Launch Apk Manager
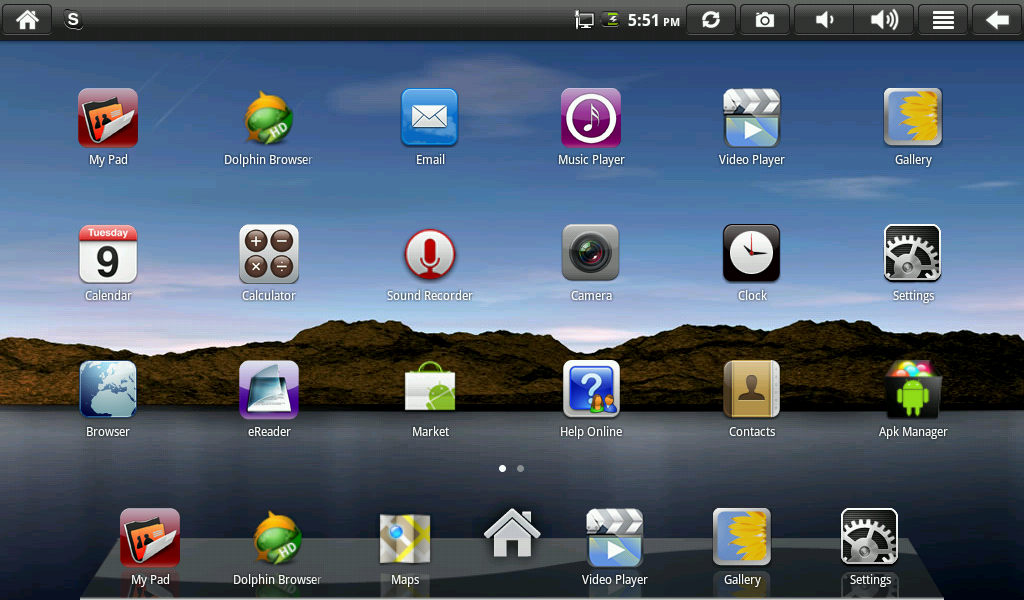The height and width of the screenshot is (600, 1024). pyautogui.click(x=913, y=389)
